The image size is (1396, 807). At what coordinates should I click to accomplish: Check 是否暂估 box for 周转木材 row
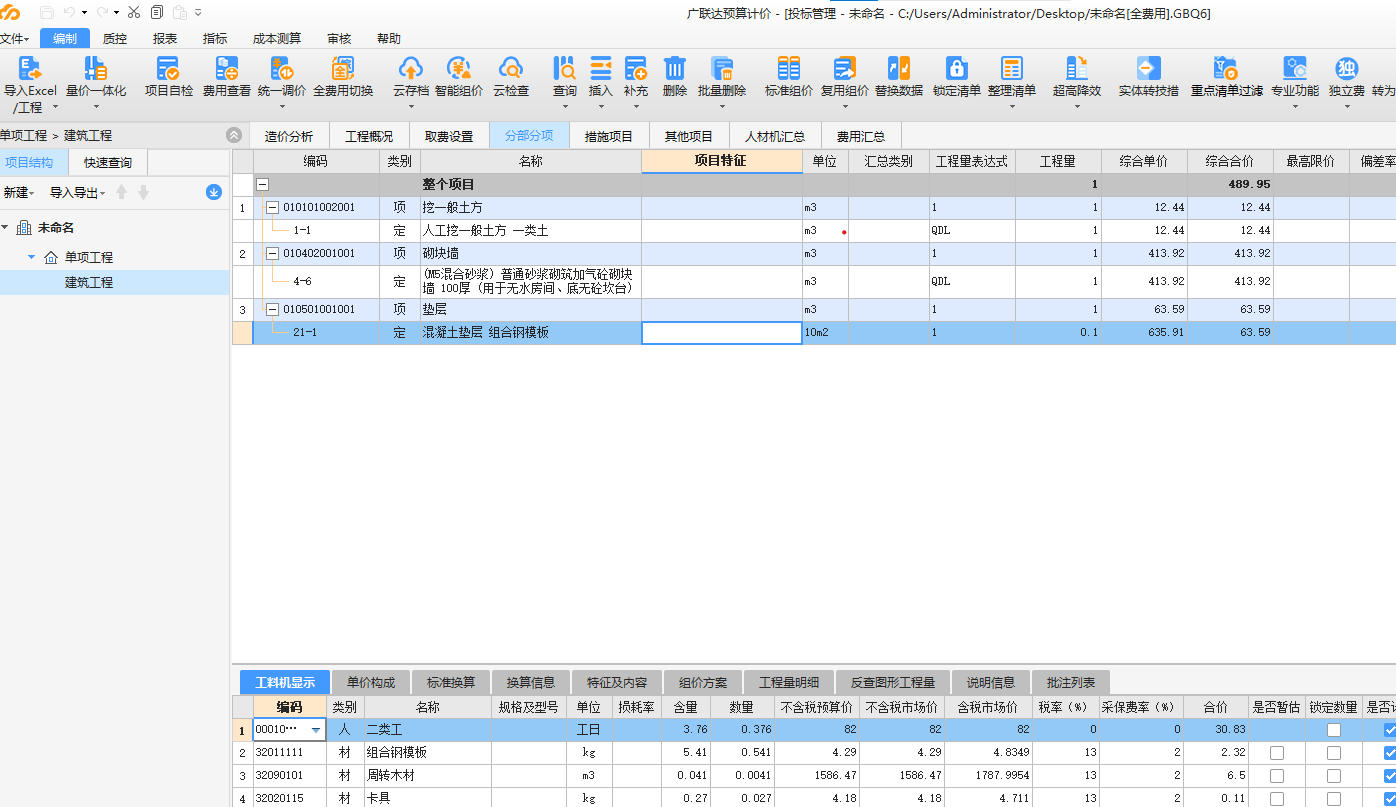click(x=1277, y=776)
